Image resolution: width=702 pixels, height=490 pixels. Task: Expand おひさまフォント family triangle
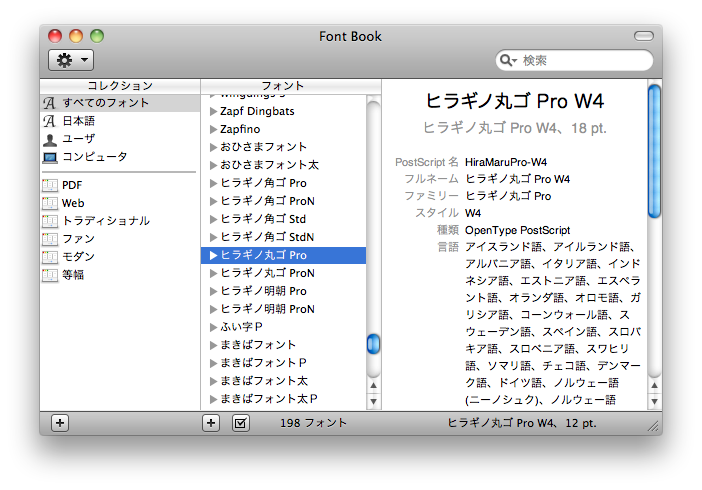point(214,147)
